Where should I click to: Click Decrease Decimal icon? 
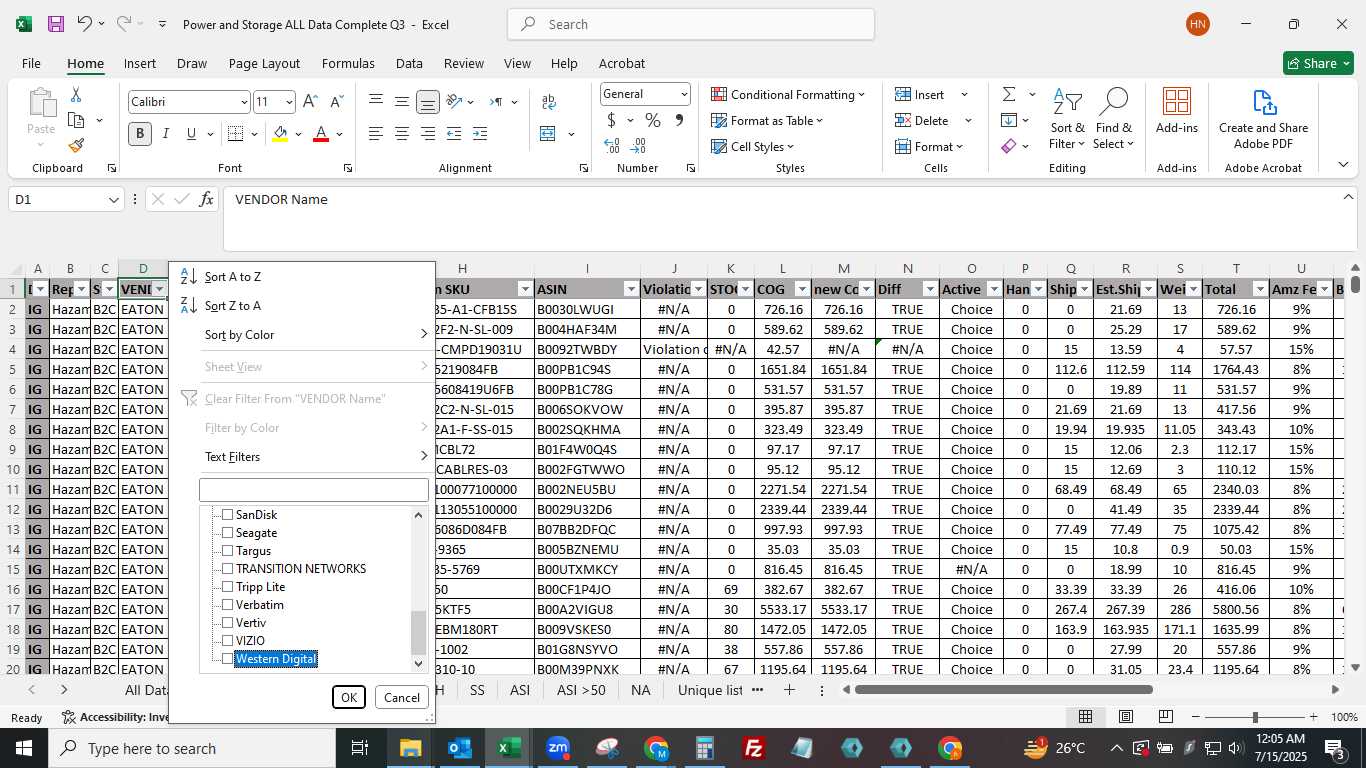639,146
